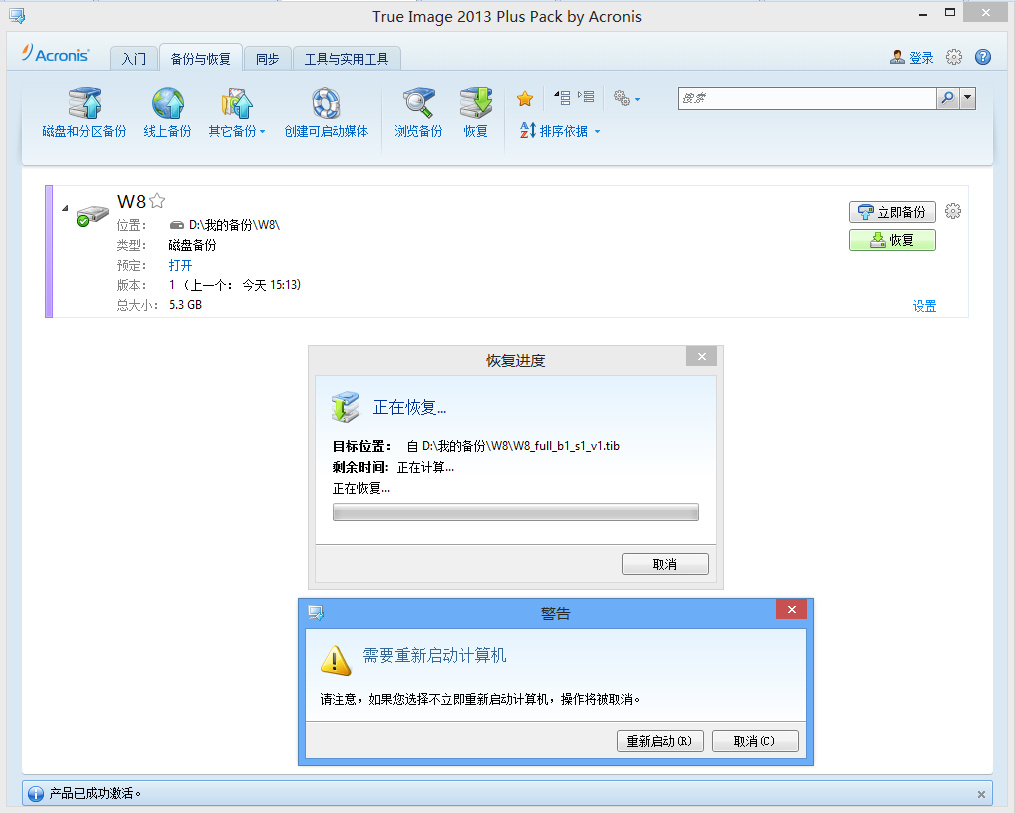This screenshot has height=813, width=1015.
Task: Start Online Backup (线上备份)
Action: (168, 113)
